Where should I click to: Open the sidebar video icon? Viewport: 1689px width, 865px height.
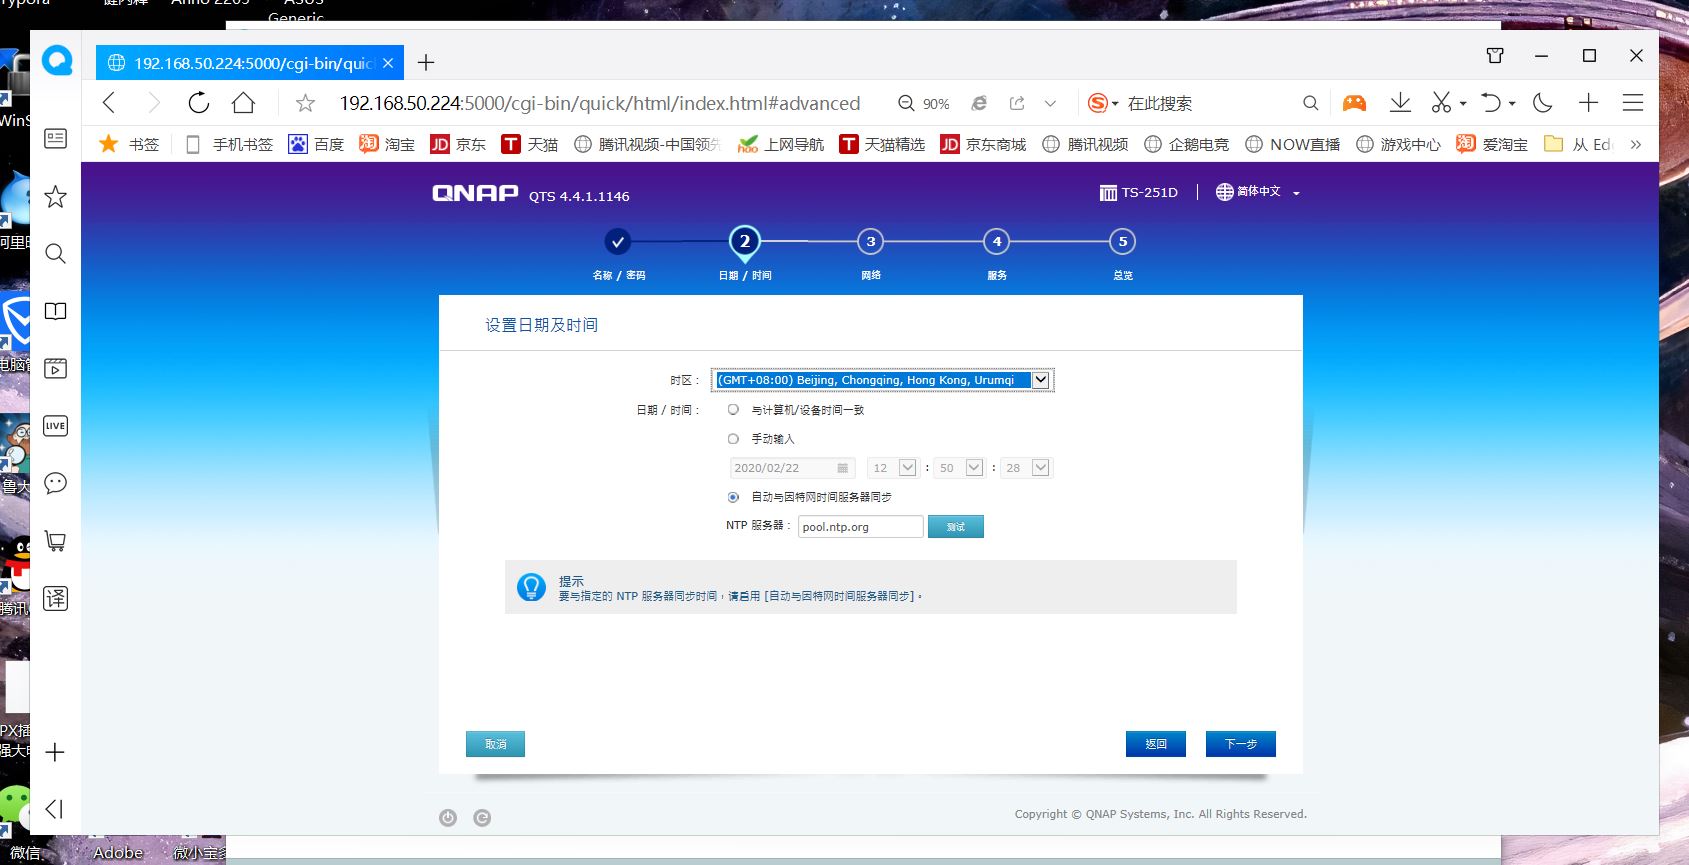(56, 369)
